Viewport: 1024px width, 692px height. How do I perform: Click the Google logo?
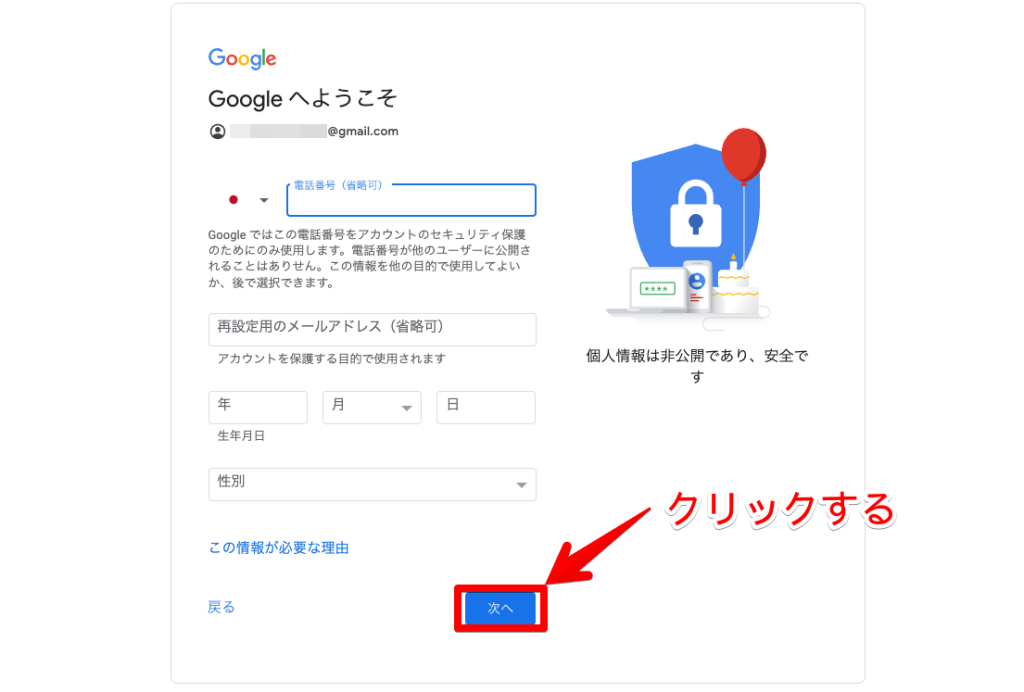coord(242,58)
